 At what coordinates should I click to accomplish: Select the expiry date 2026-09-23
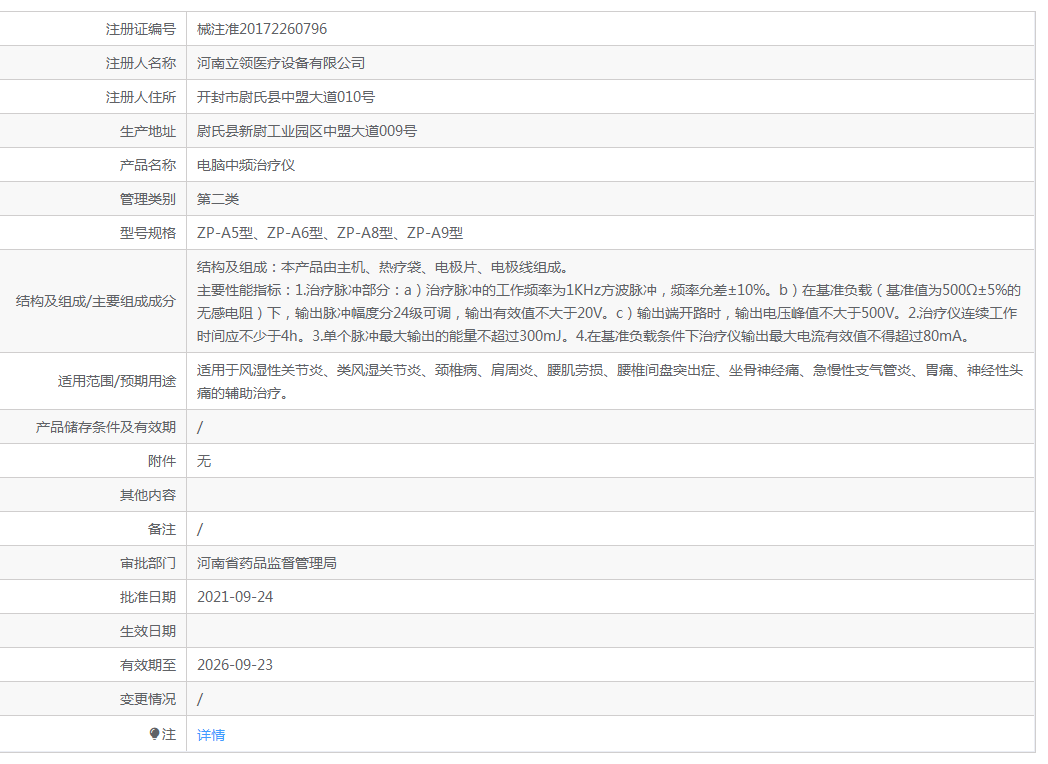[x=235, y=665]
